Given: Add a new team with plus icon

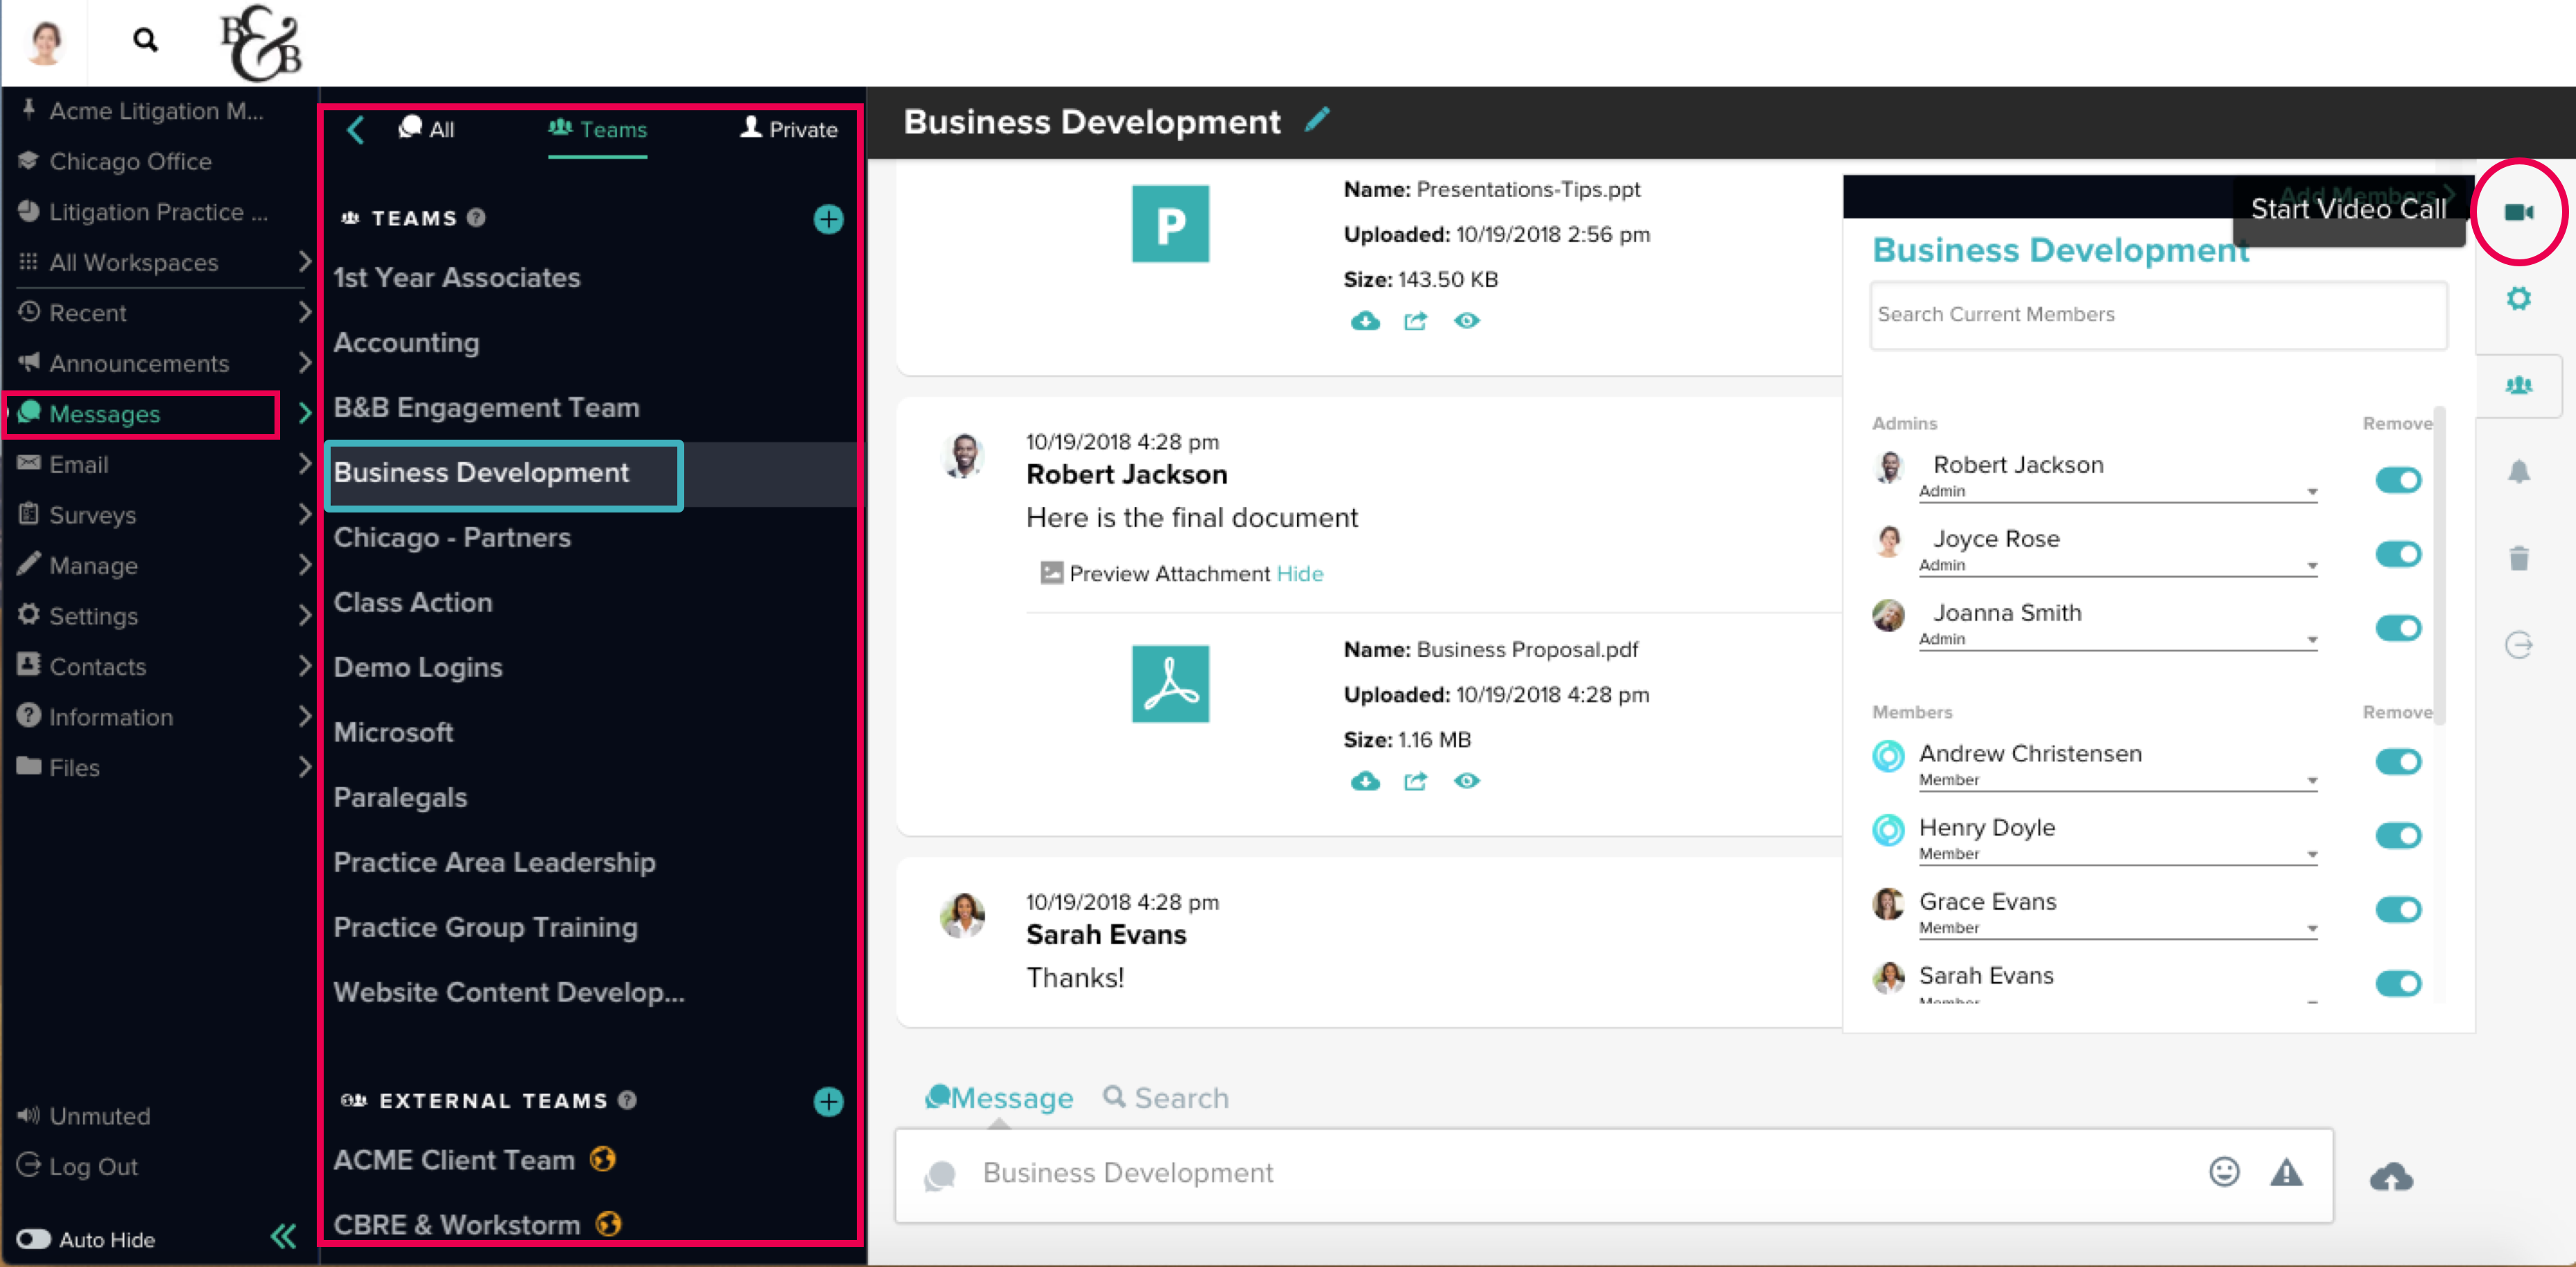Looking at the screenshot, I should (x=828, y=218).
